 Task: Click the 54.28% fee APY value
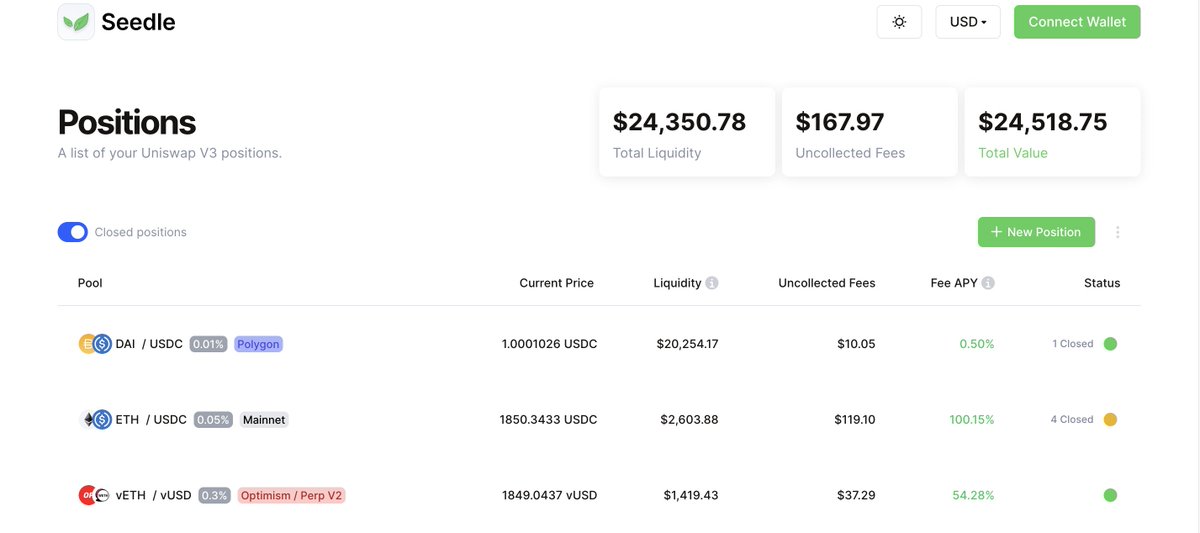(974, 495)
